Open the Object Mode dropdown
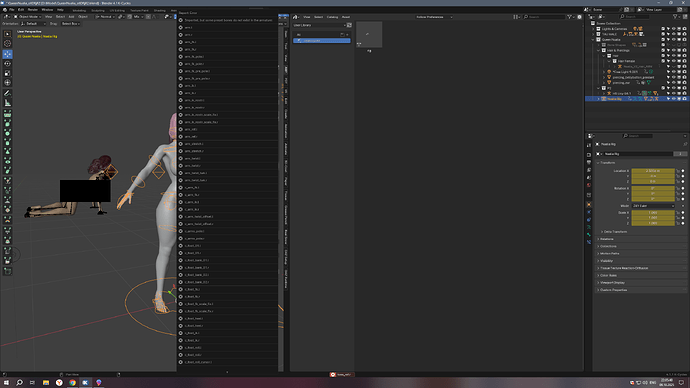 [x=28, y=17]
